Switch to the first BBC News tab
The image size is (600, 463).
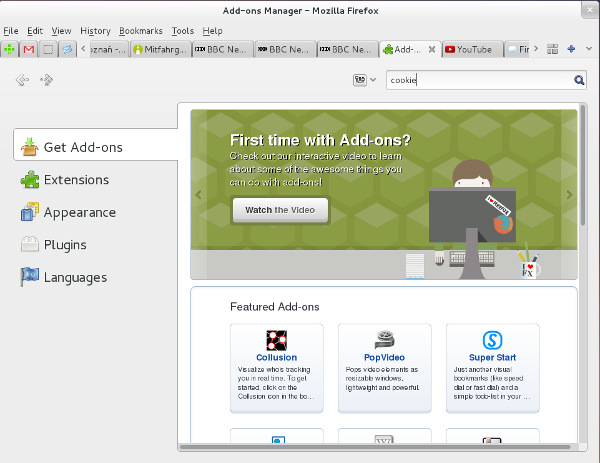(223, 49)
